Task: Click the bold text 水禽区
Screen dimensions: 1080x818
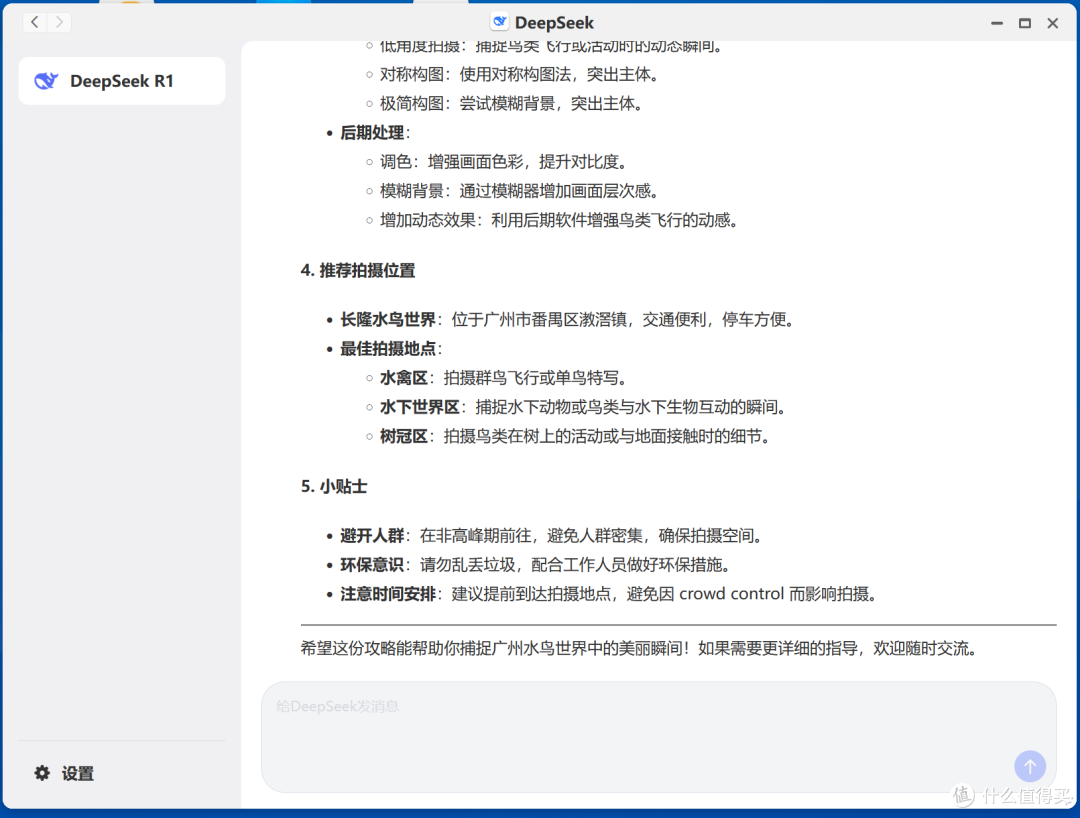Action: tap(404, 378)
